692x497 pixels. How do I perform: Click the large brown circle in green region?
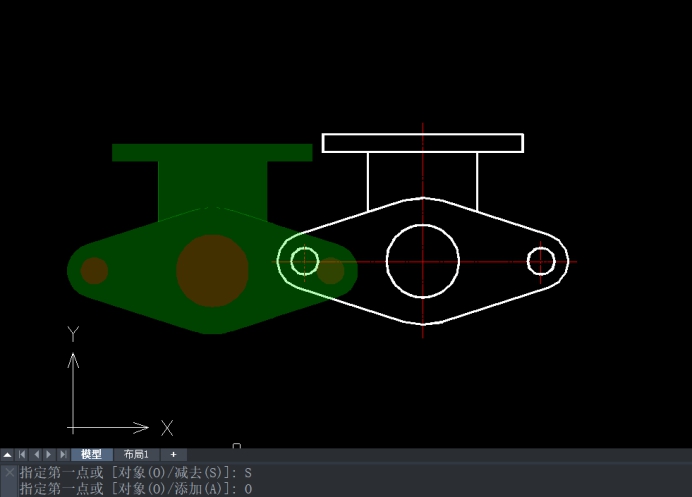point(212,270)
